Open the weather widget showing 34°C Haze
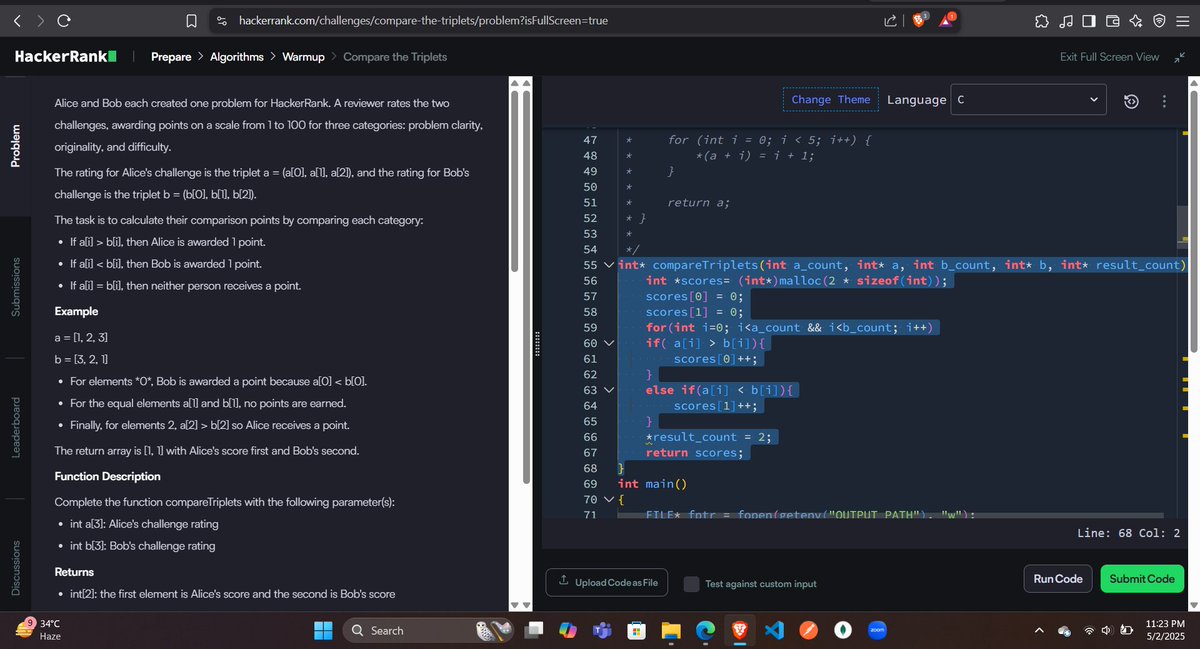 pos(37,630)
